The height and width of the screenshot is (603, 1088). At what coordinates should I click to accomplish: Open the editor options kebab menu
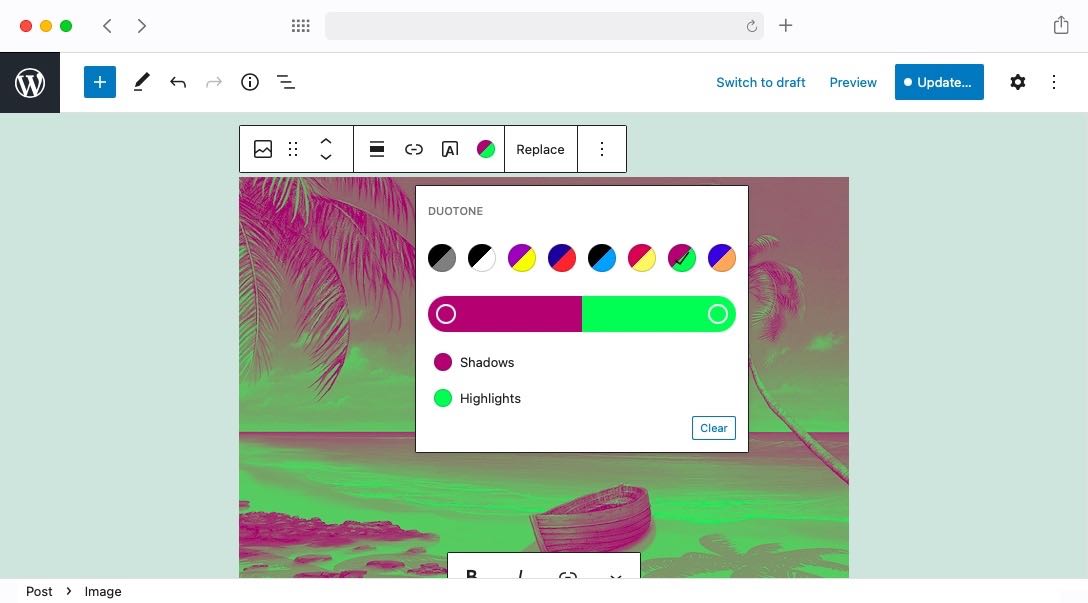point(1054,82)
